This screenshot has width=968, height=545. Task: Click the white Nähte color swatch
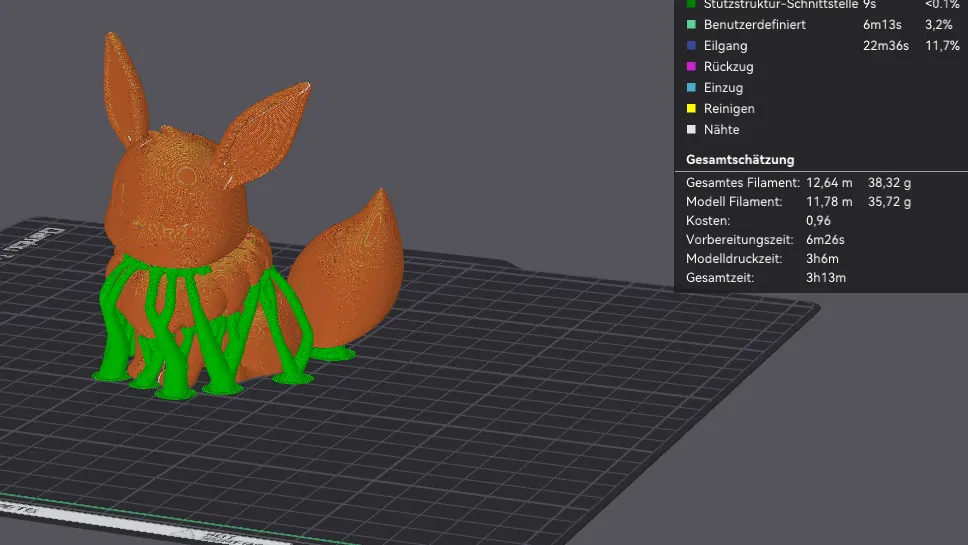click(x=691, y=130)
